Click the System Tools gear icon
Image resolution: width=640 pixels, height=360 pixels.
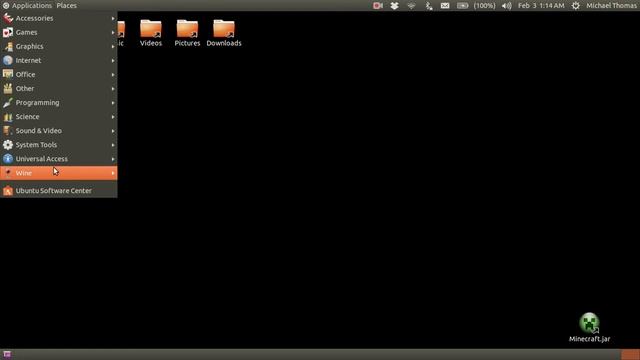pos(8,145)
